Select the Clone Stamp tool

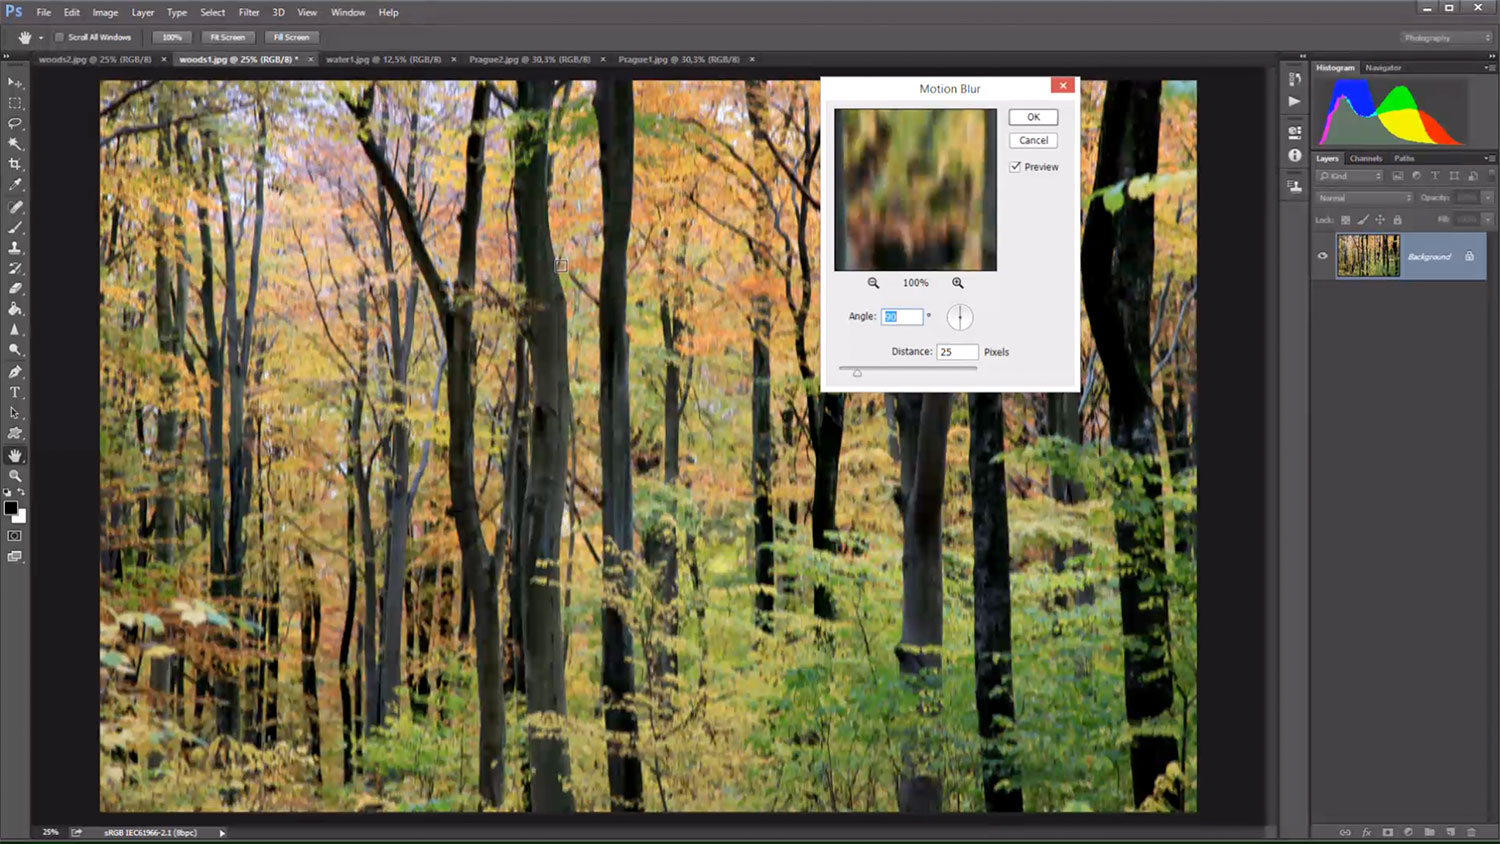click(15, 248)
